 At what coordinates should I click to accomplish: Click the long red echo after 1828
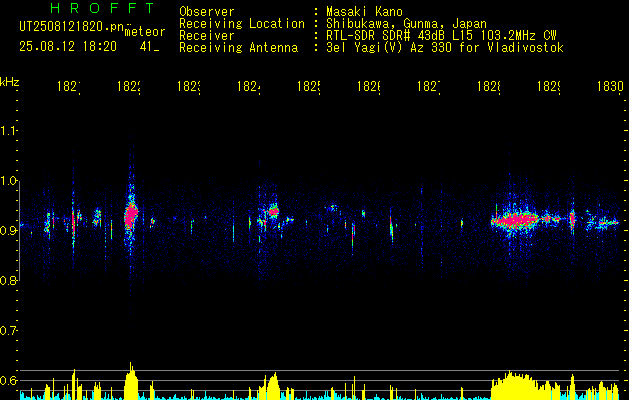[x=515, y=220]
